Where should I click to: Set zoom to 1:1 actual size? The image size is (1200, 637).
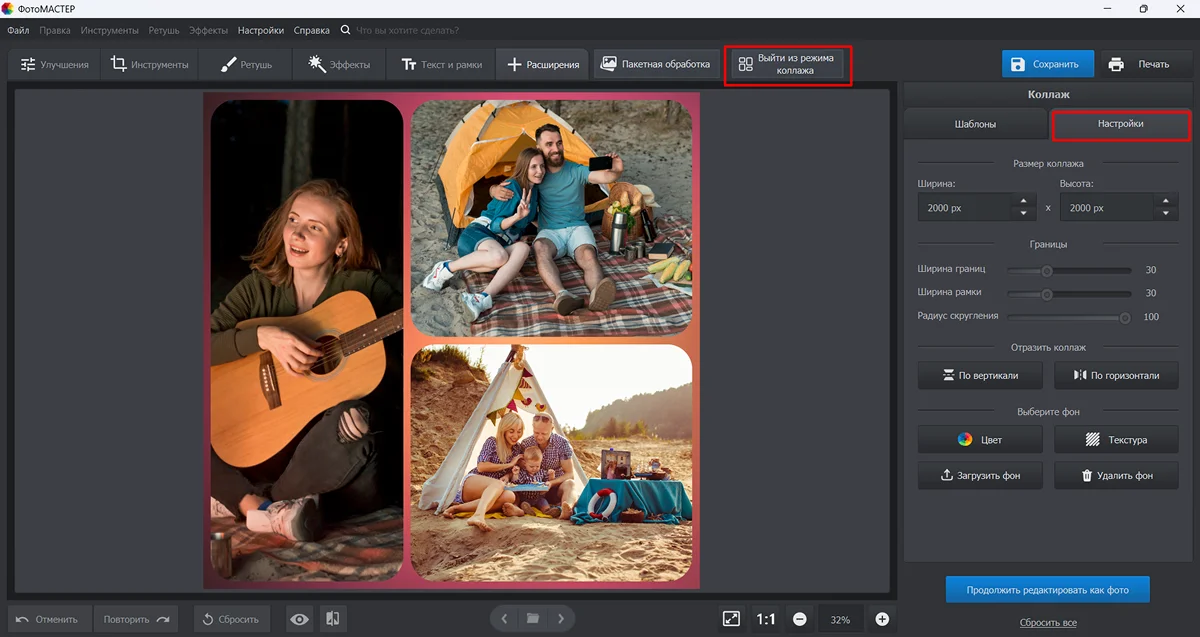[x=766, y=619]
